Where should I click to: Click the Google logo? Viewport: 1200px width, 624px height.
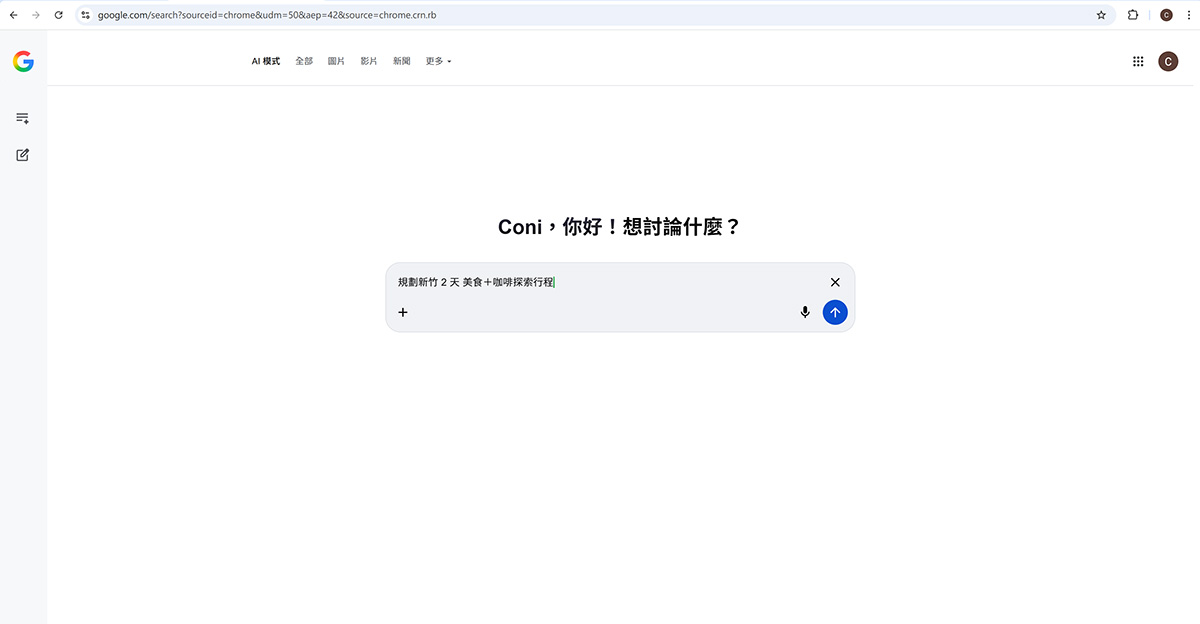click(22, 61)
